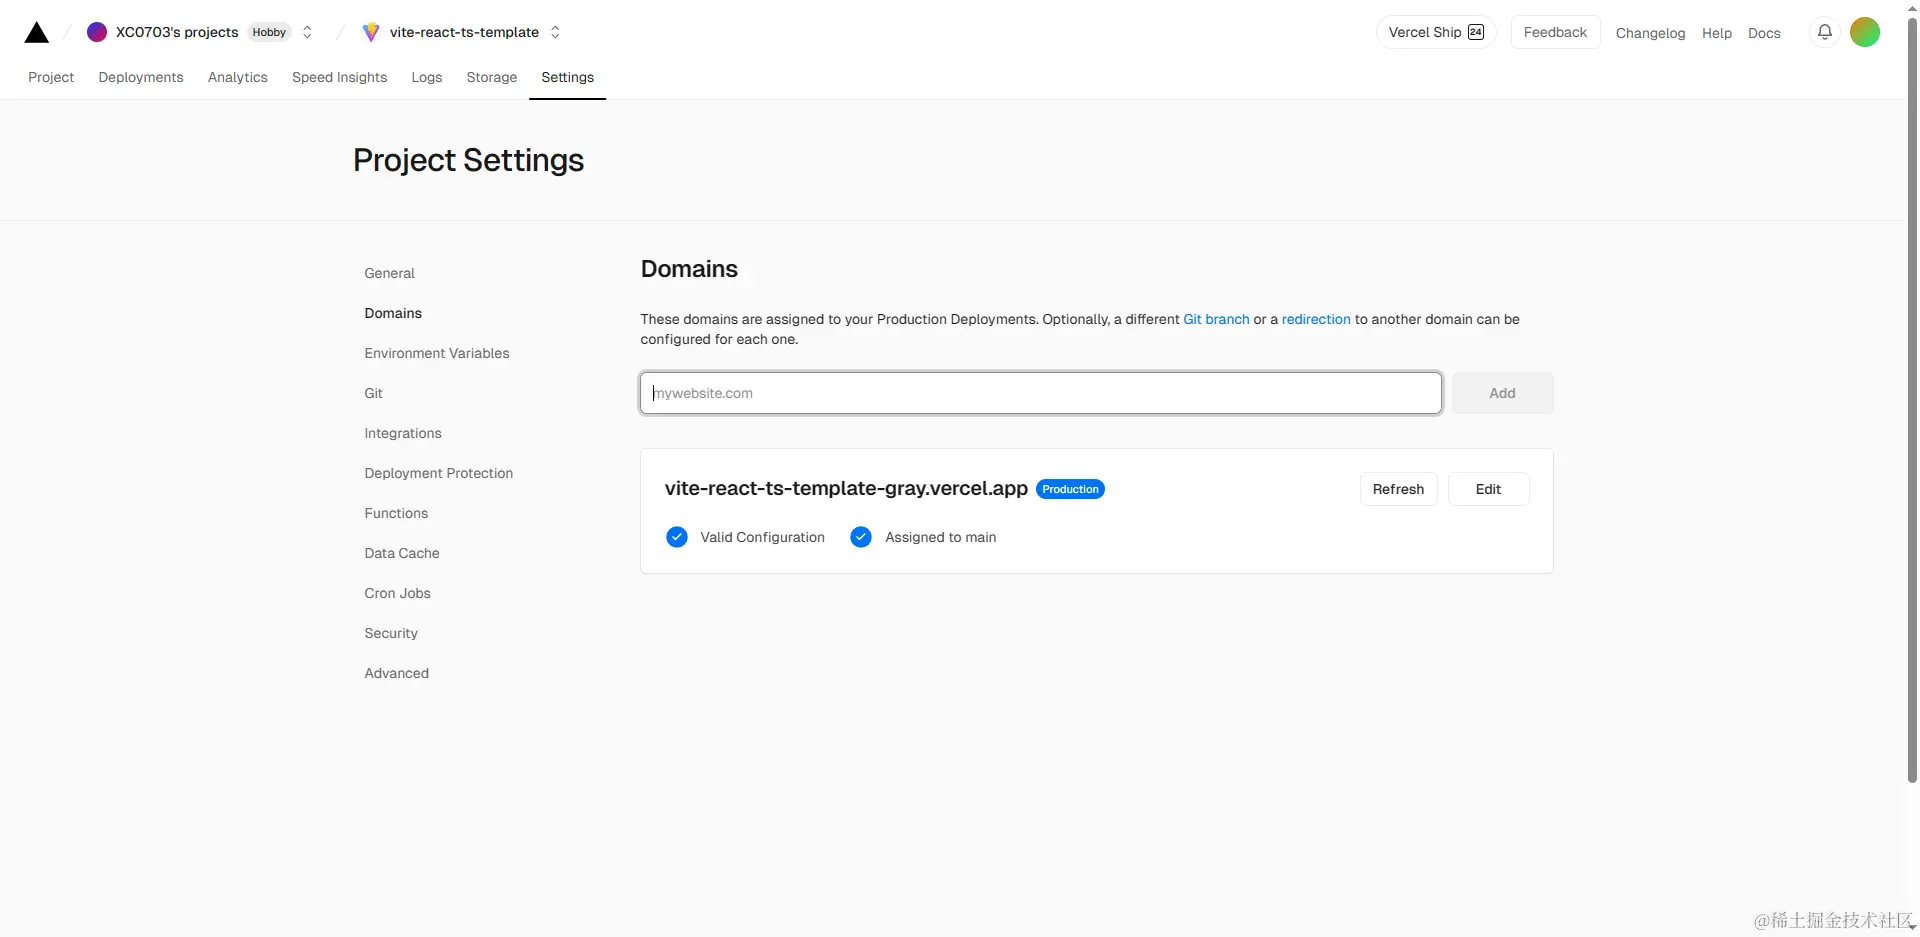Viewport: 1920px width, 937px height.
Task: Click the XC0703's projects team avatar
Action: (x=97, y=32)
